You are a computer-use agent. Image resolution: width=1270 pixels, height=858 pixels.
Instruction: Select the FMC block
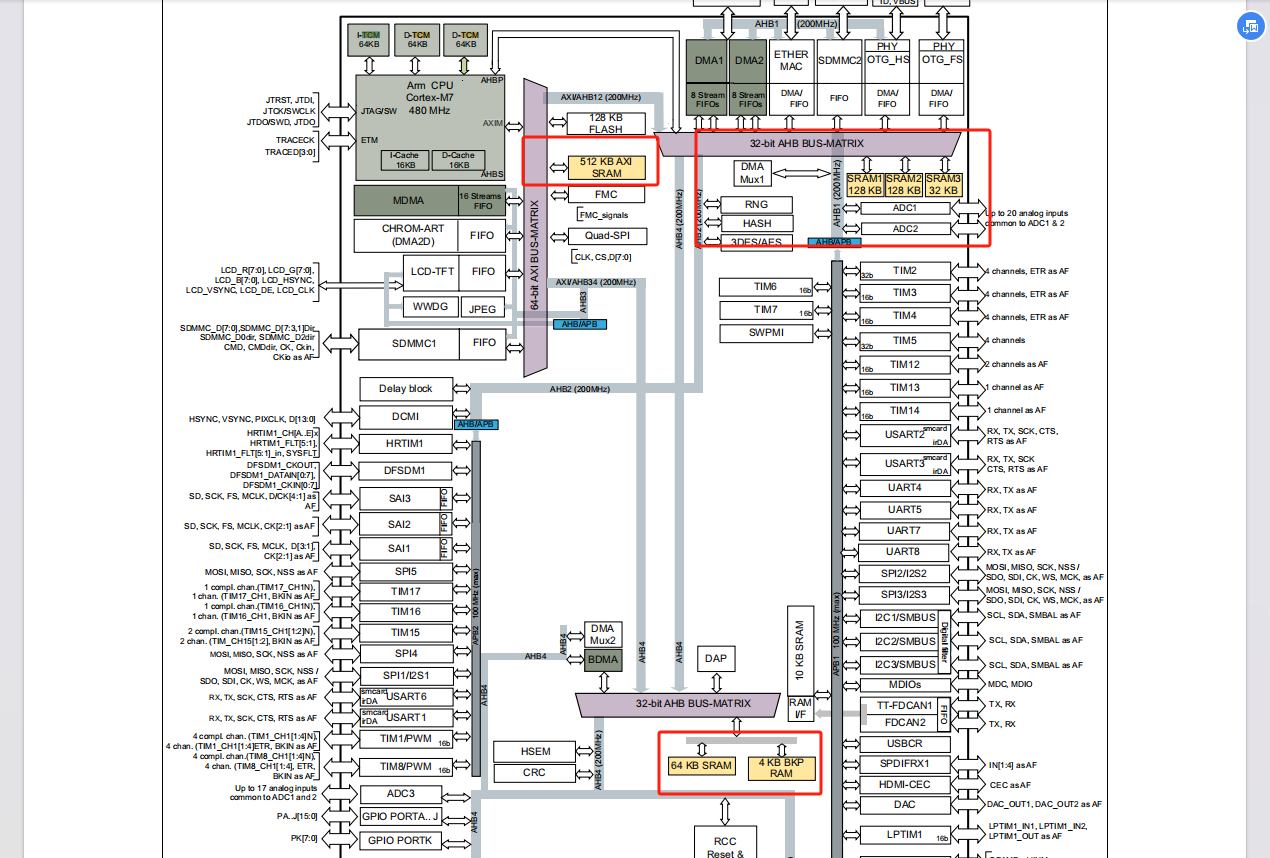click(x=606, y=195)
